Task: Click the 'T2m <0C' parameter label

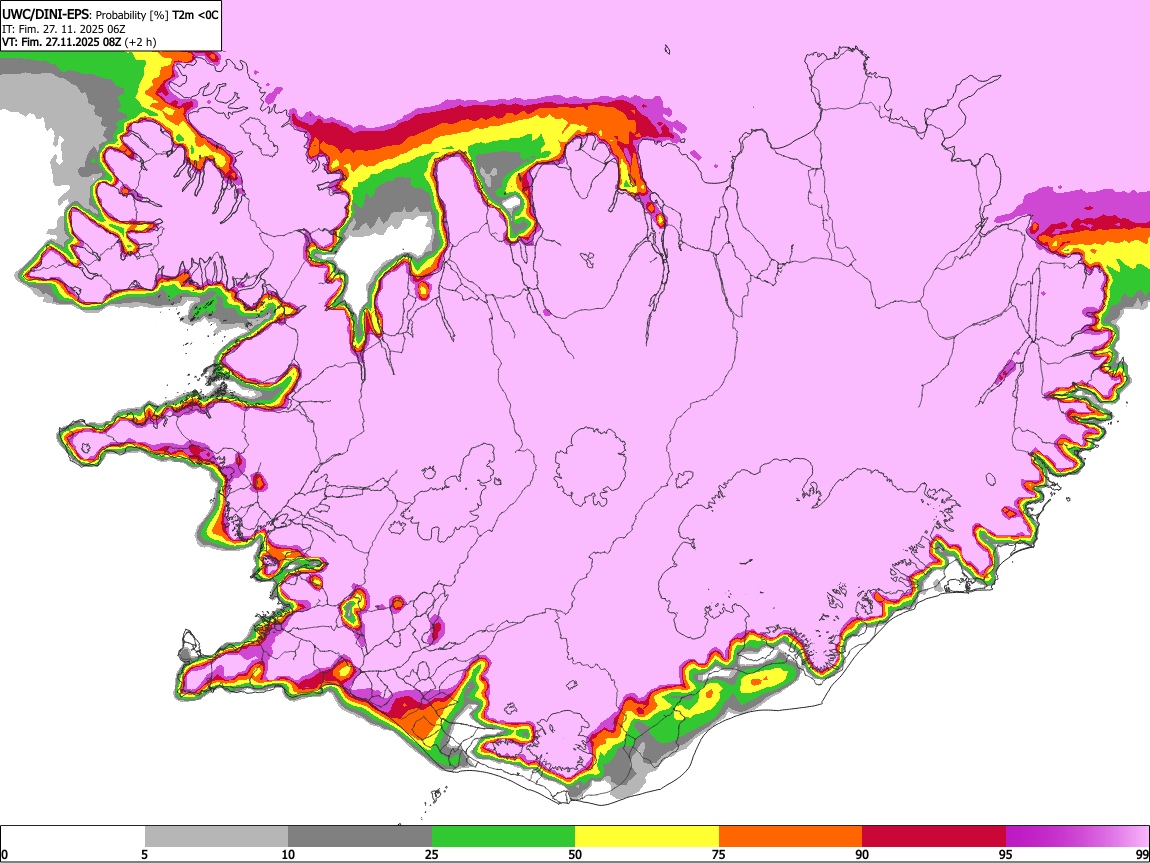Action: tap(195, 15)
